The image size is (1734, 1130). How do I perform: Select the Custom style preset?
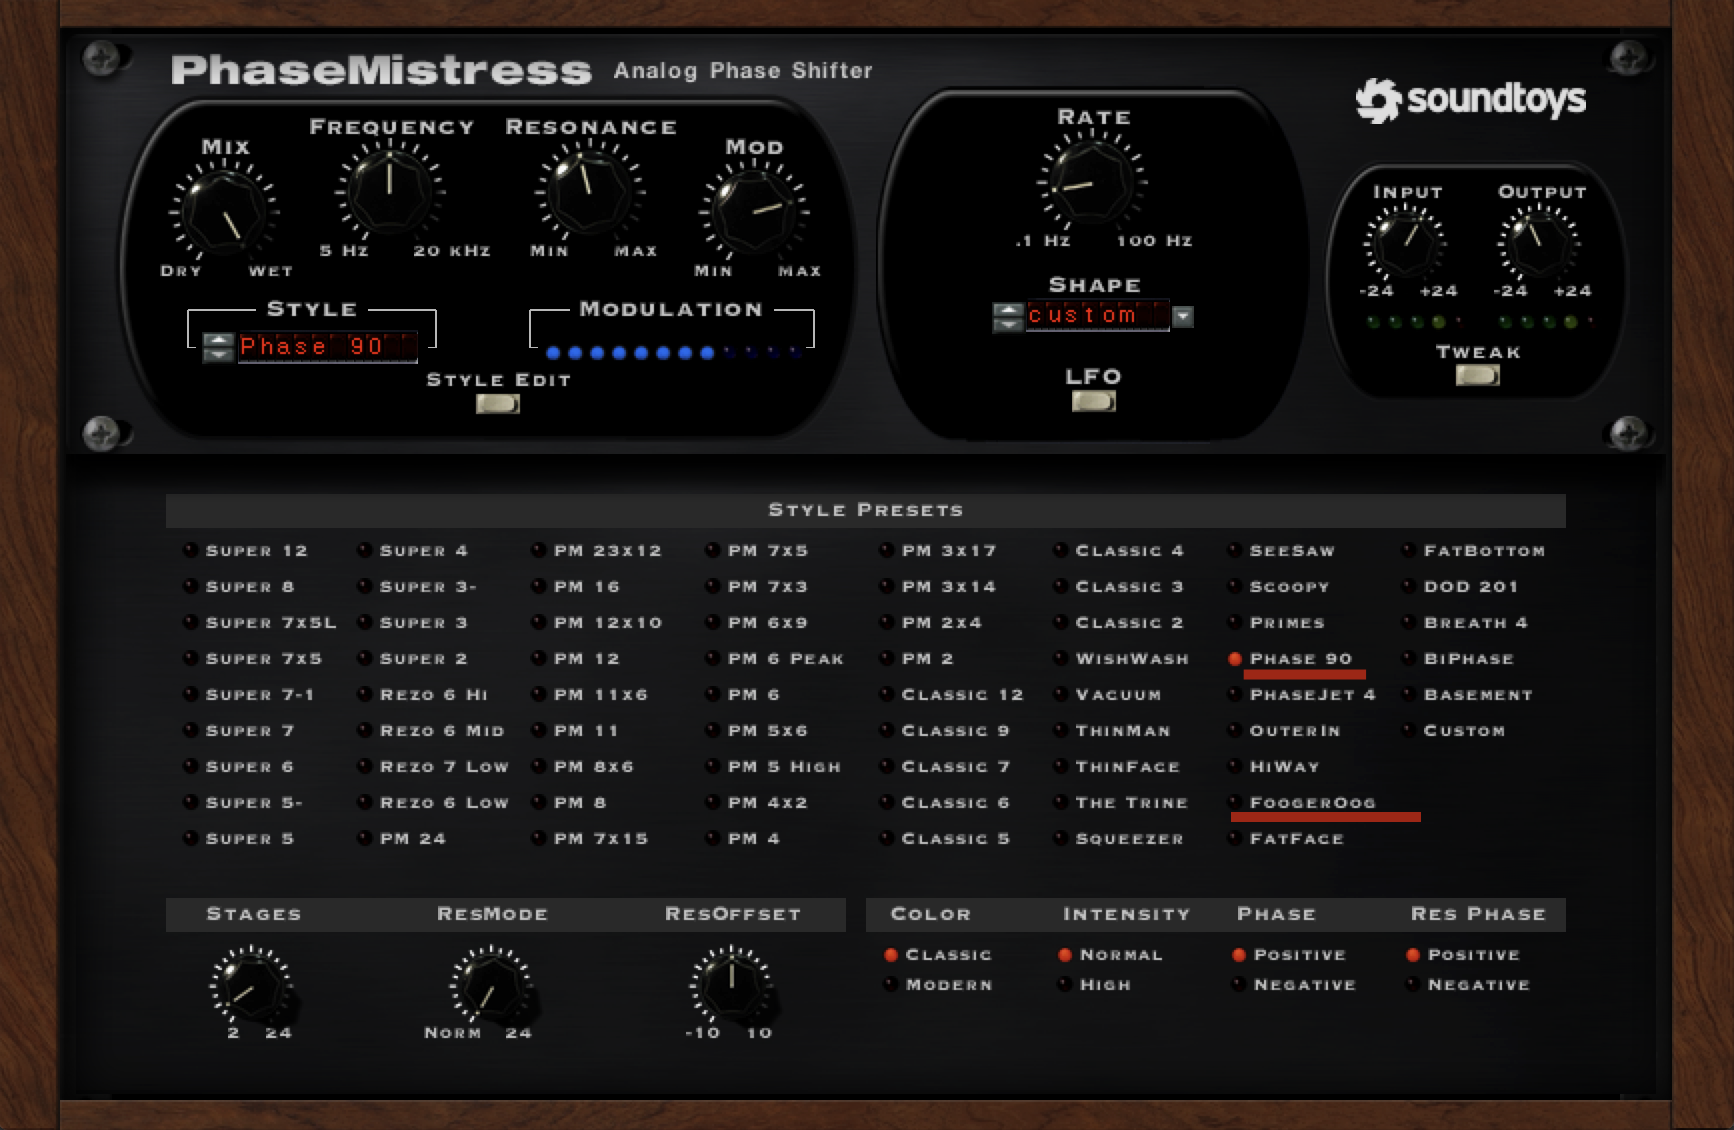(x=1454, y=731)
